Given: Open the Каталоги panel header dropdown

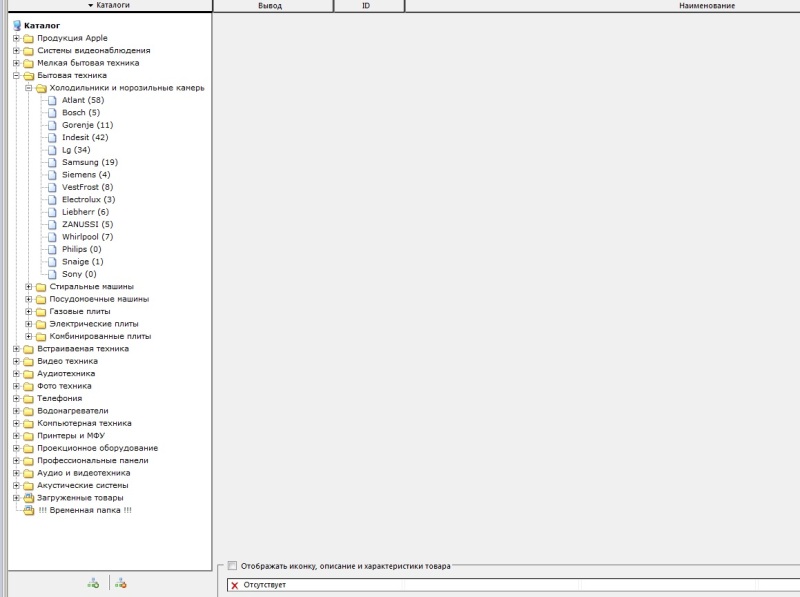Looking at the screenshot, I should pyautogui.click(x=109, y=5).
